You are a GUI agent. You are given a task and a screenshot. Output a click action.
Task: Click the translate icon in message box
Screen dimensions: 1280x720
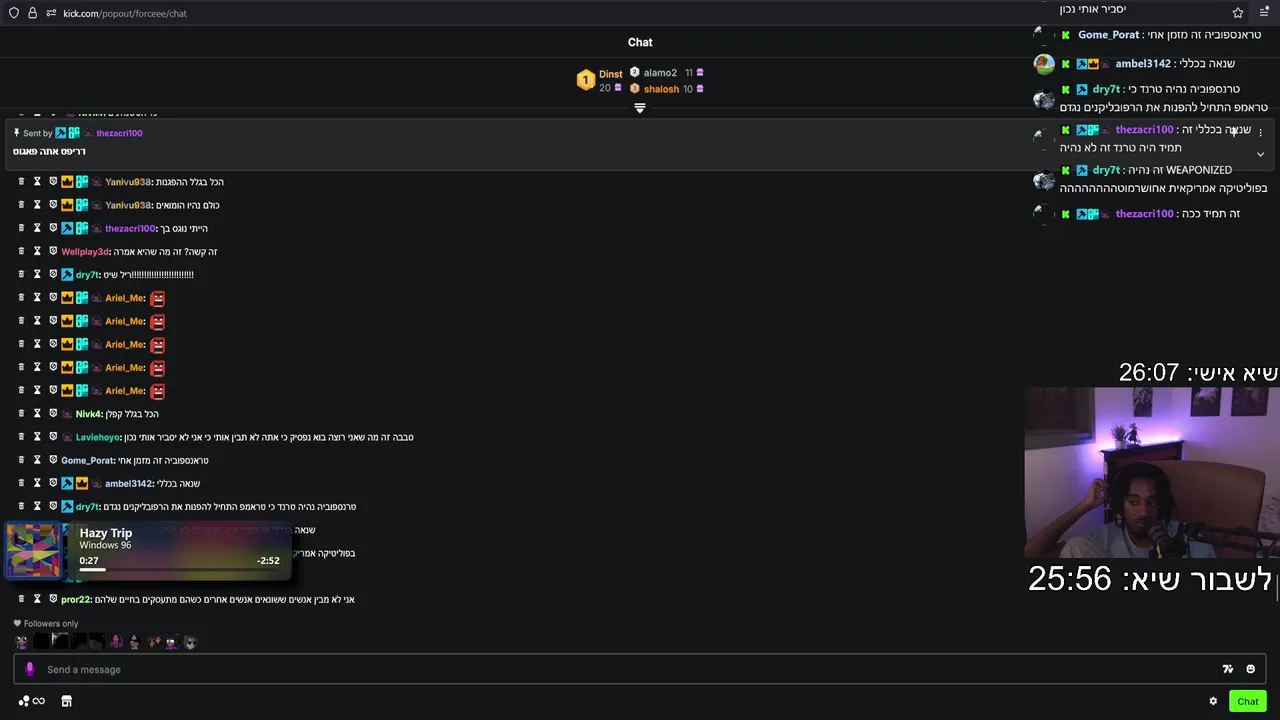[x=1228, y=669]
